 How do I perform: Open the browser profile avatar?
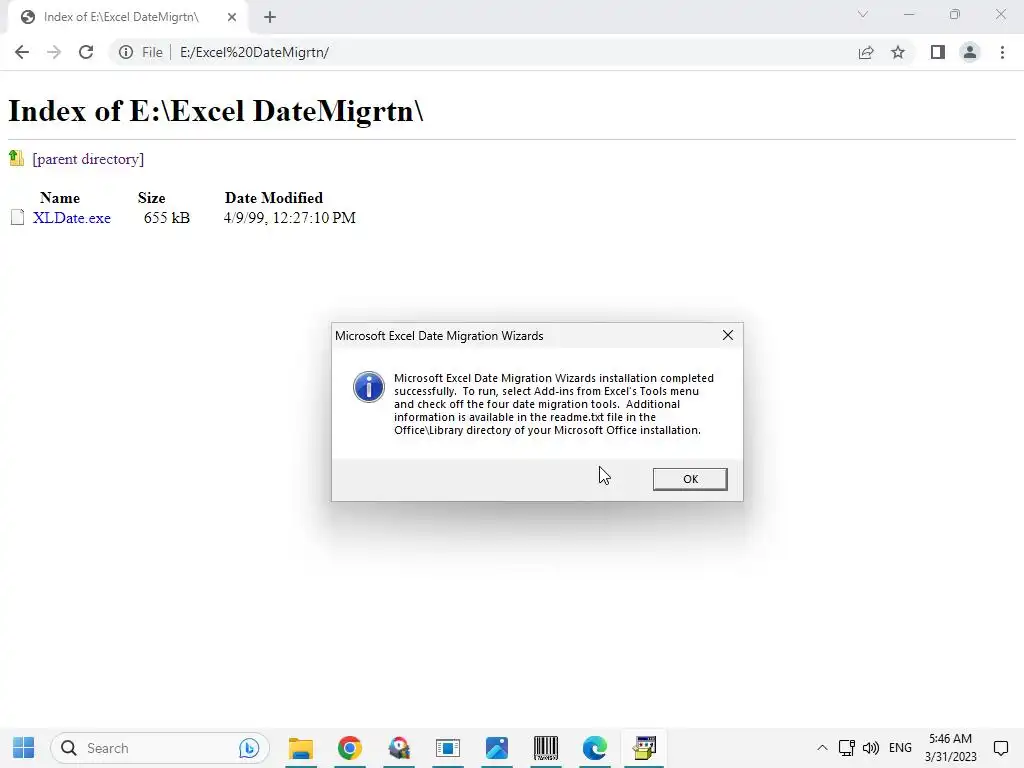pyautogui.click(x=970, y=52)
